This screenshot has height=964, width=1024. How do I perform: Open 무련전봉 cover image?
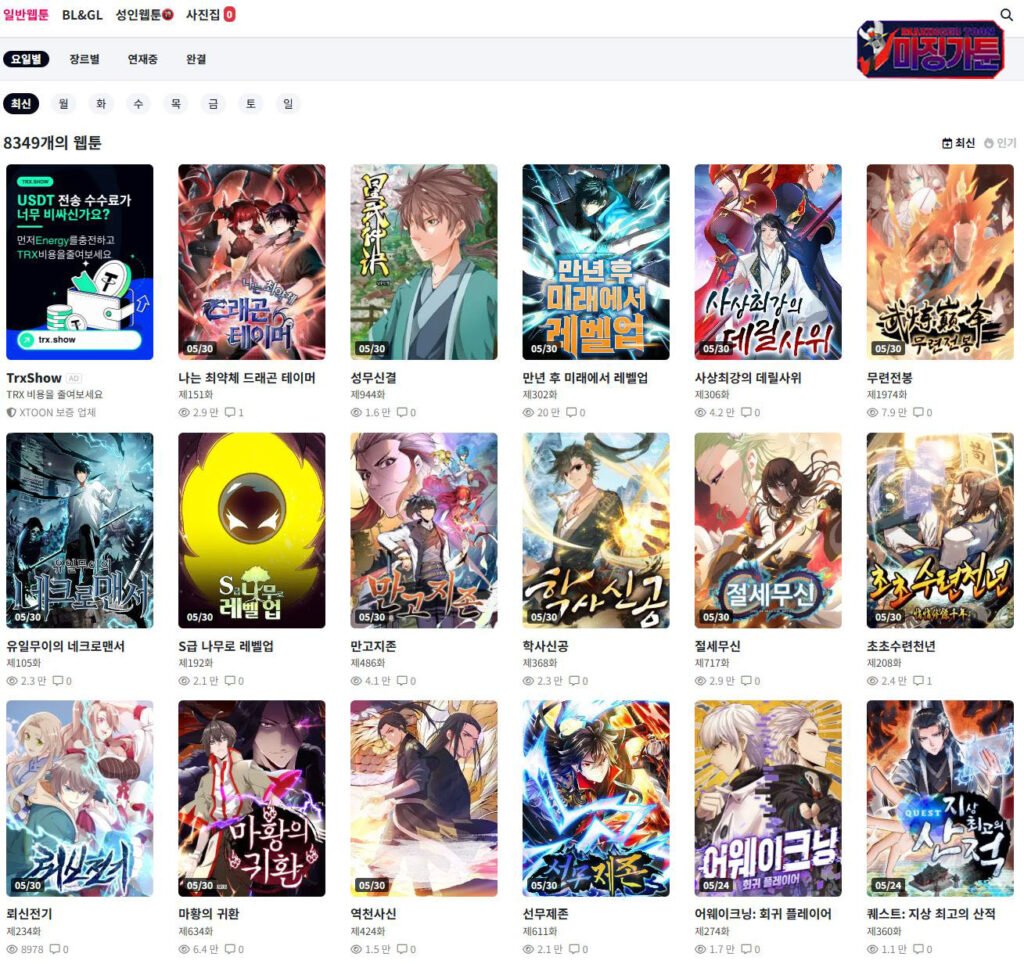[x=940, y=262]
